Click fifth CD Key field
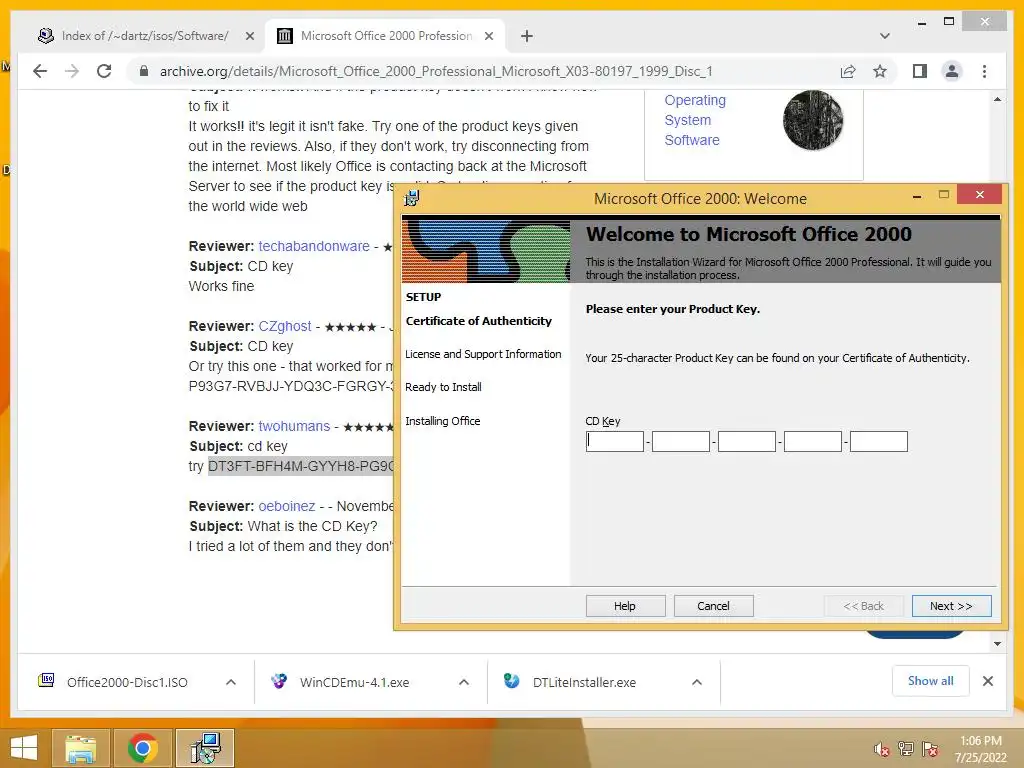Viewport: 1024px width, 768px height. (x=878, y=441)
